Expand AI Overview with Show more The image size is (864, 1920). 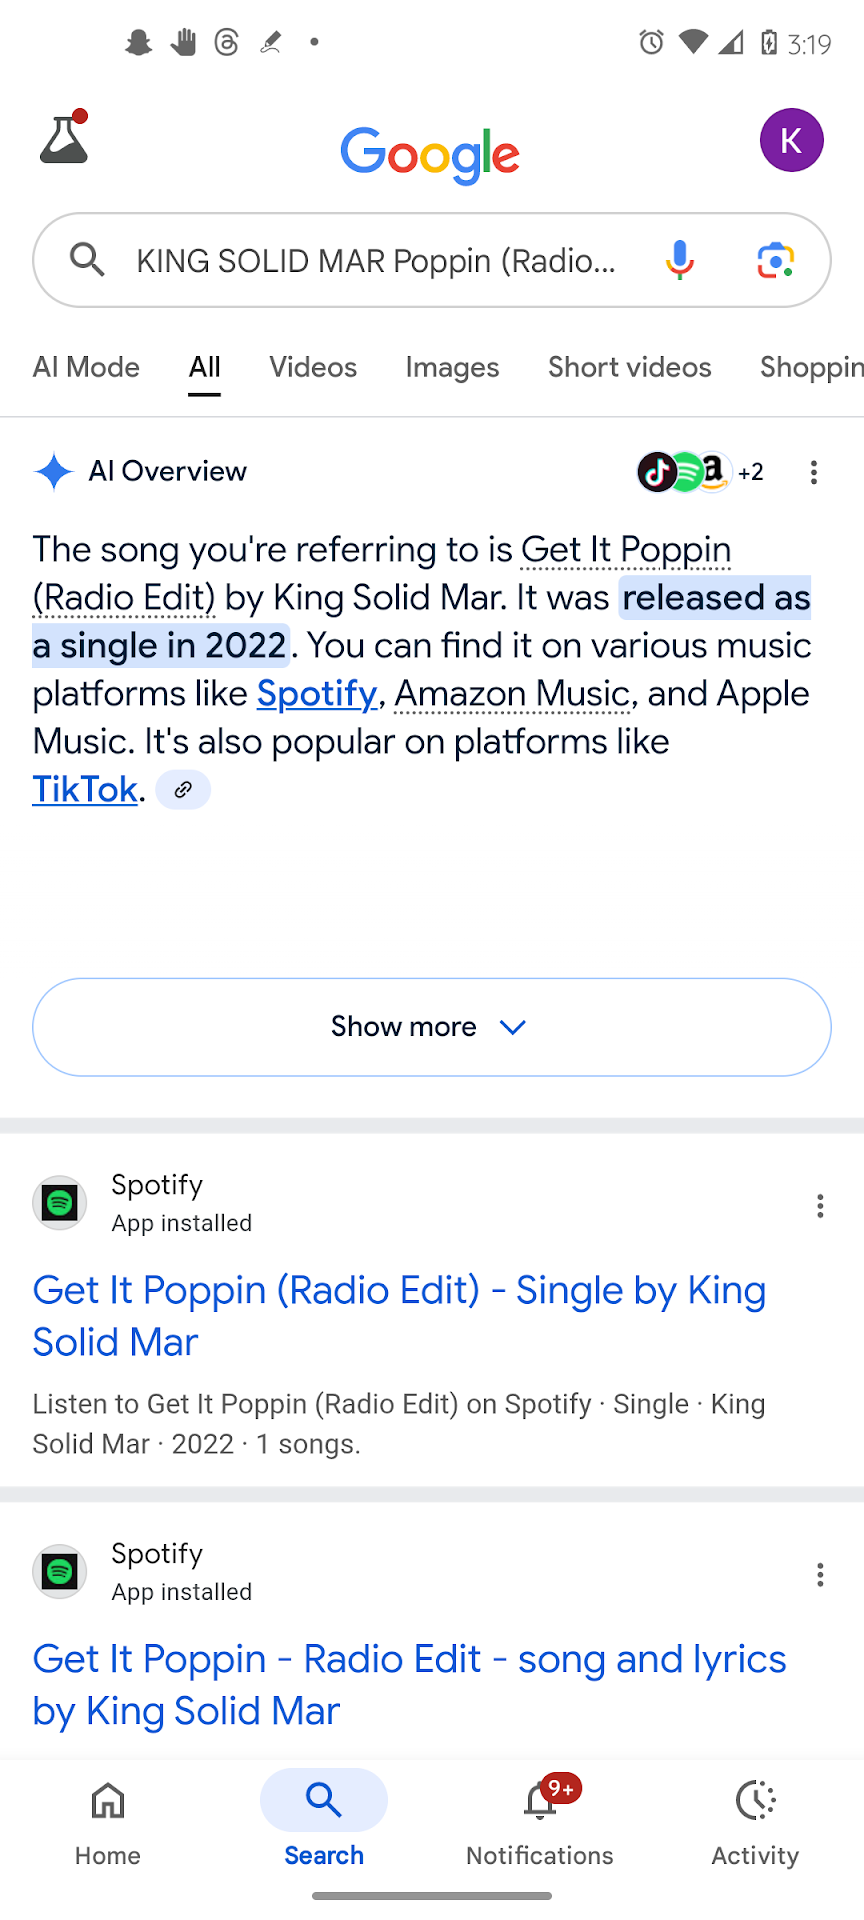tap(432, 1027)
